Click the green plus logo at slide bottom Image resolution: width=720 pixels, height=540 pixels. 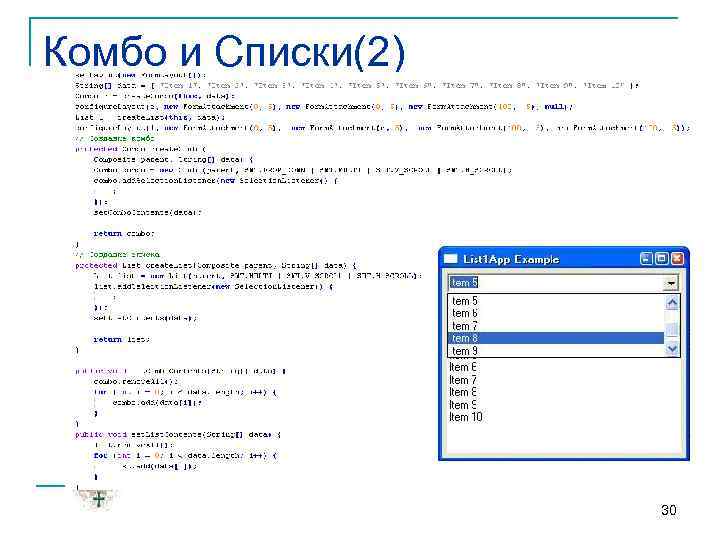[98, 499]
